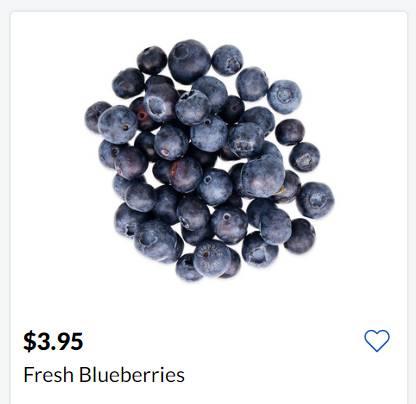416x404 pixels.
Task: Mark this product as liked
Action: (377, 341)
